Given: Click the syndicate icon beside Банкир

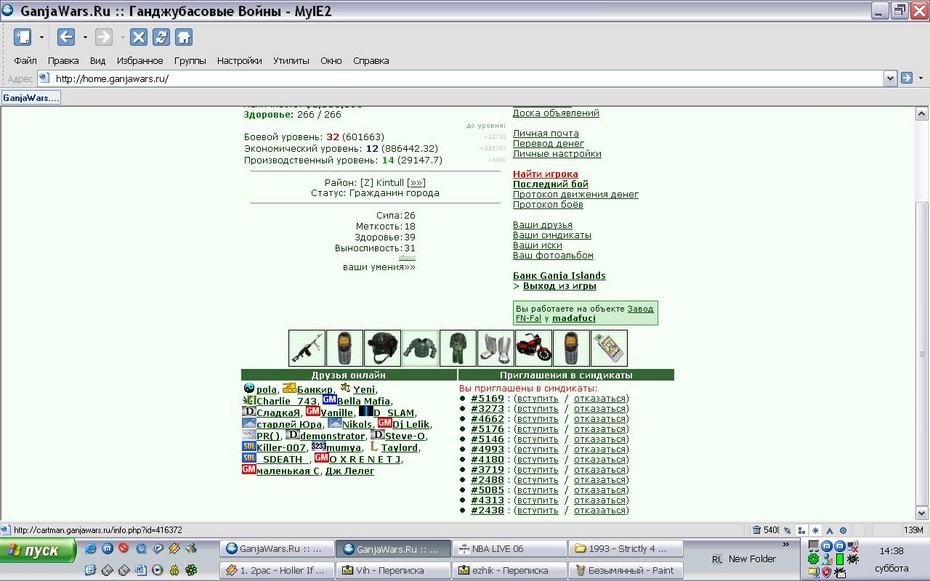Looking at the screenshot, I should [289, 388].
